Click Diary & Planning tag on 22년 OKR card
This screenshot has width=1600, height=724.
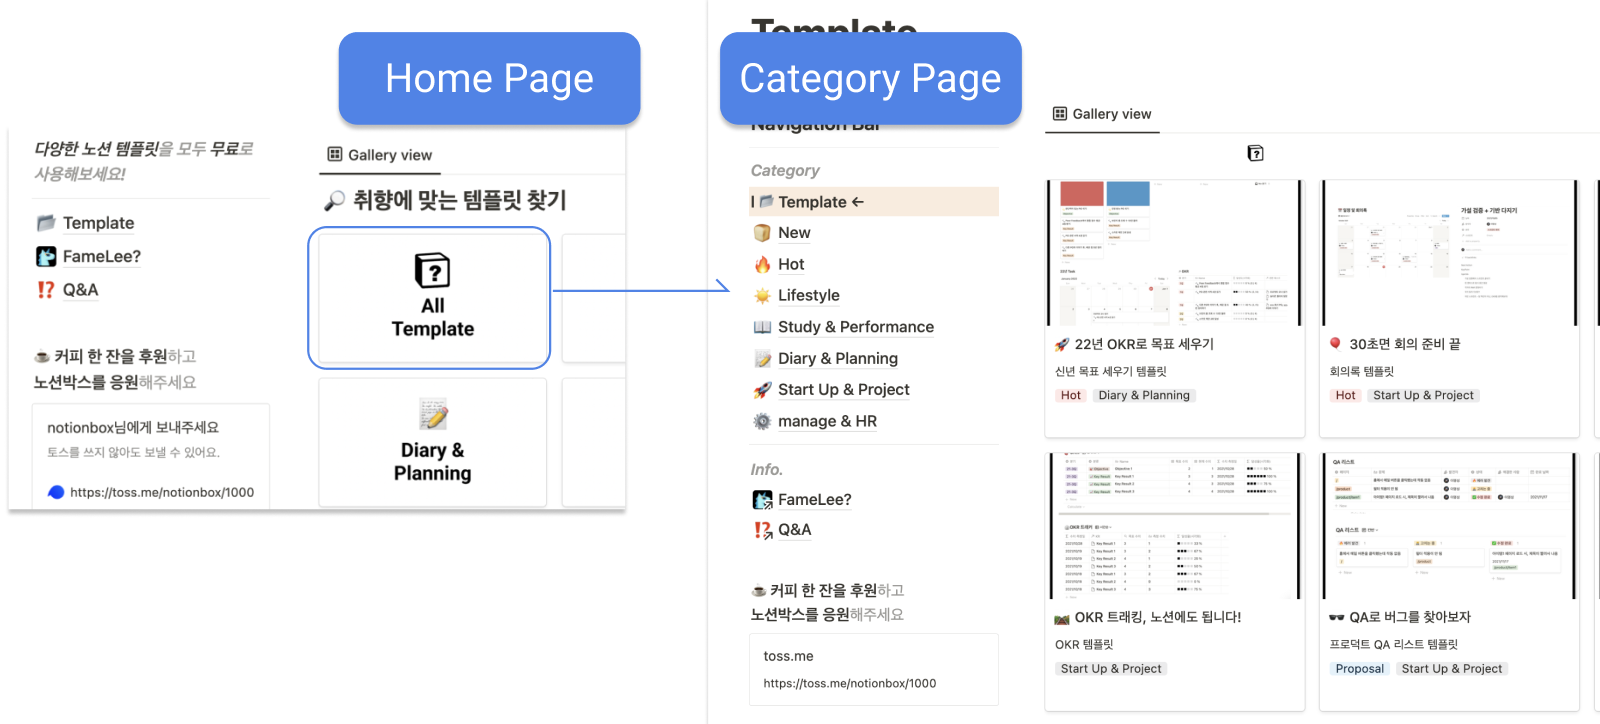pos(1144,396)
